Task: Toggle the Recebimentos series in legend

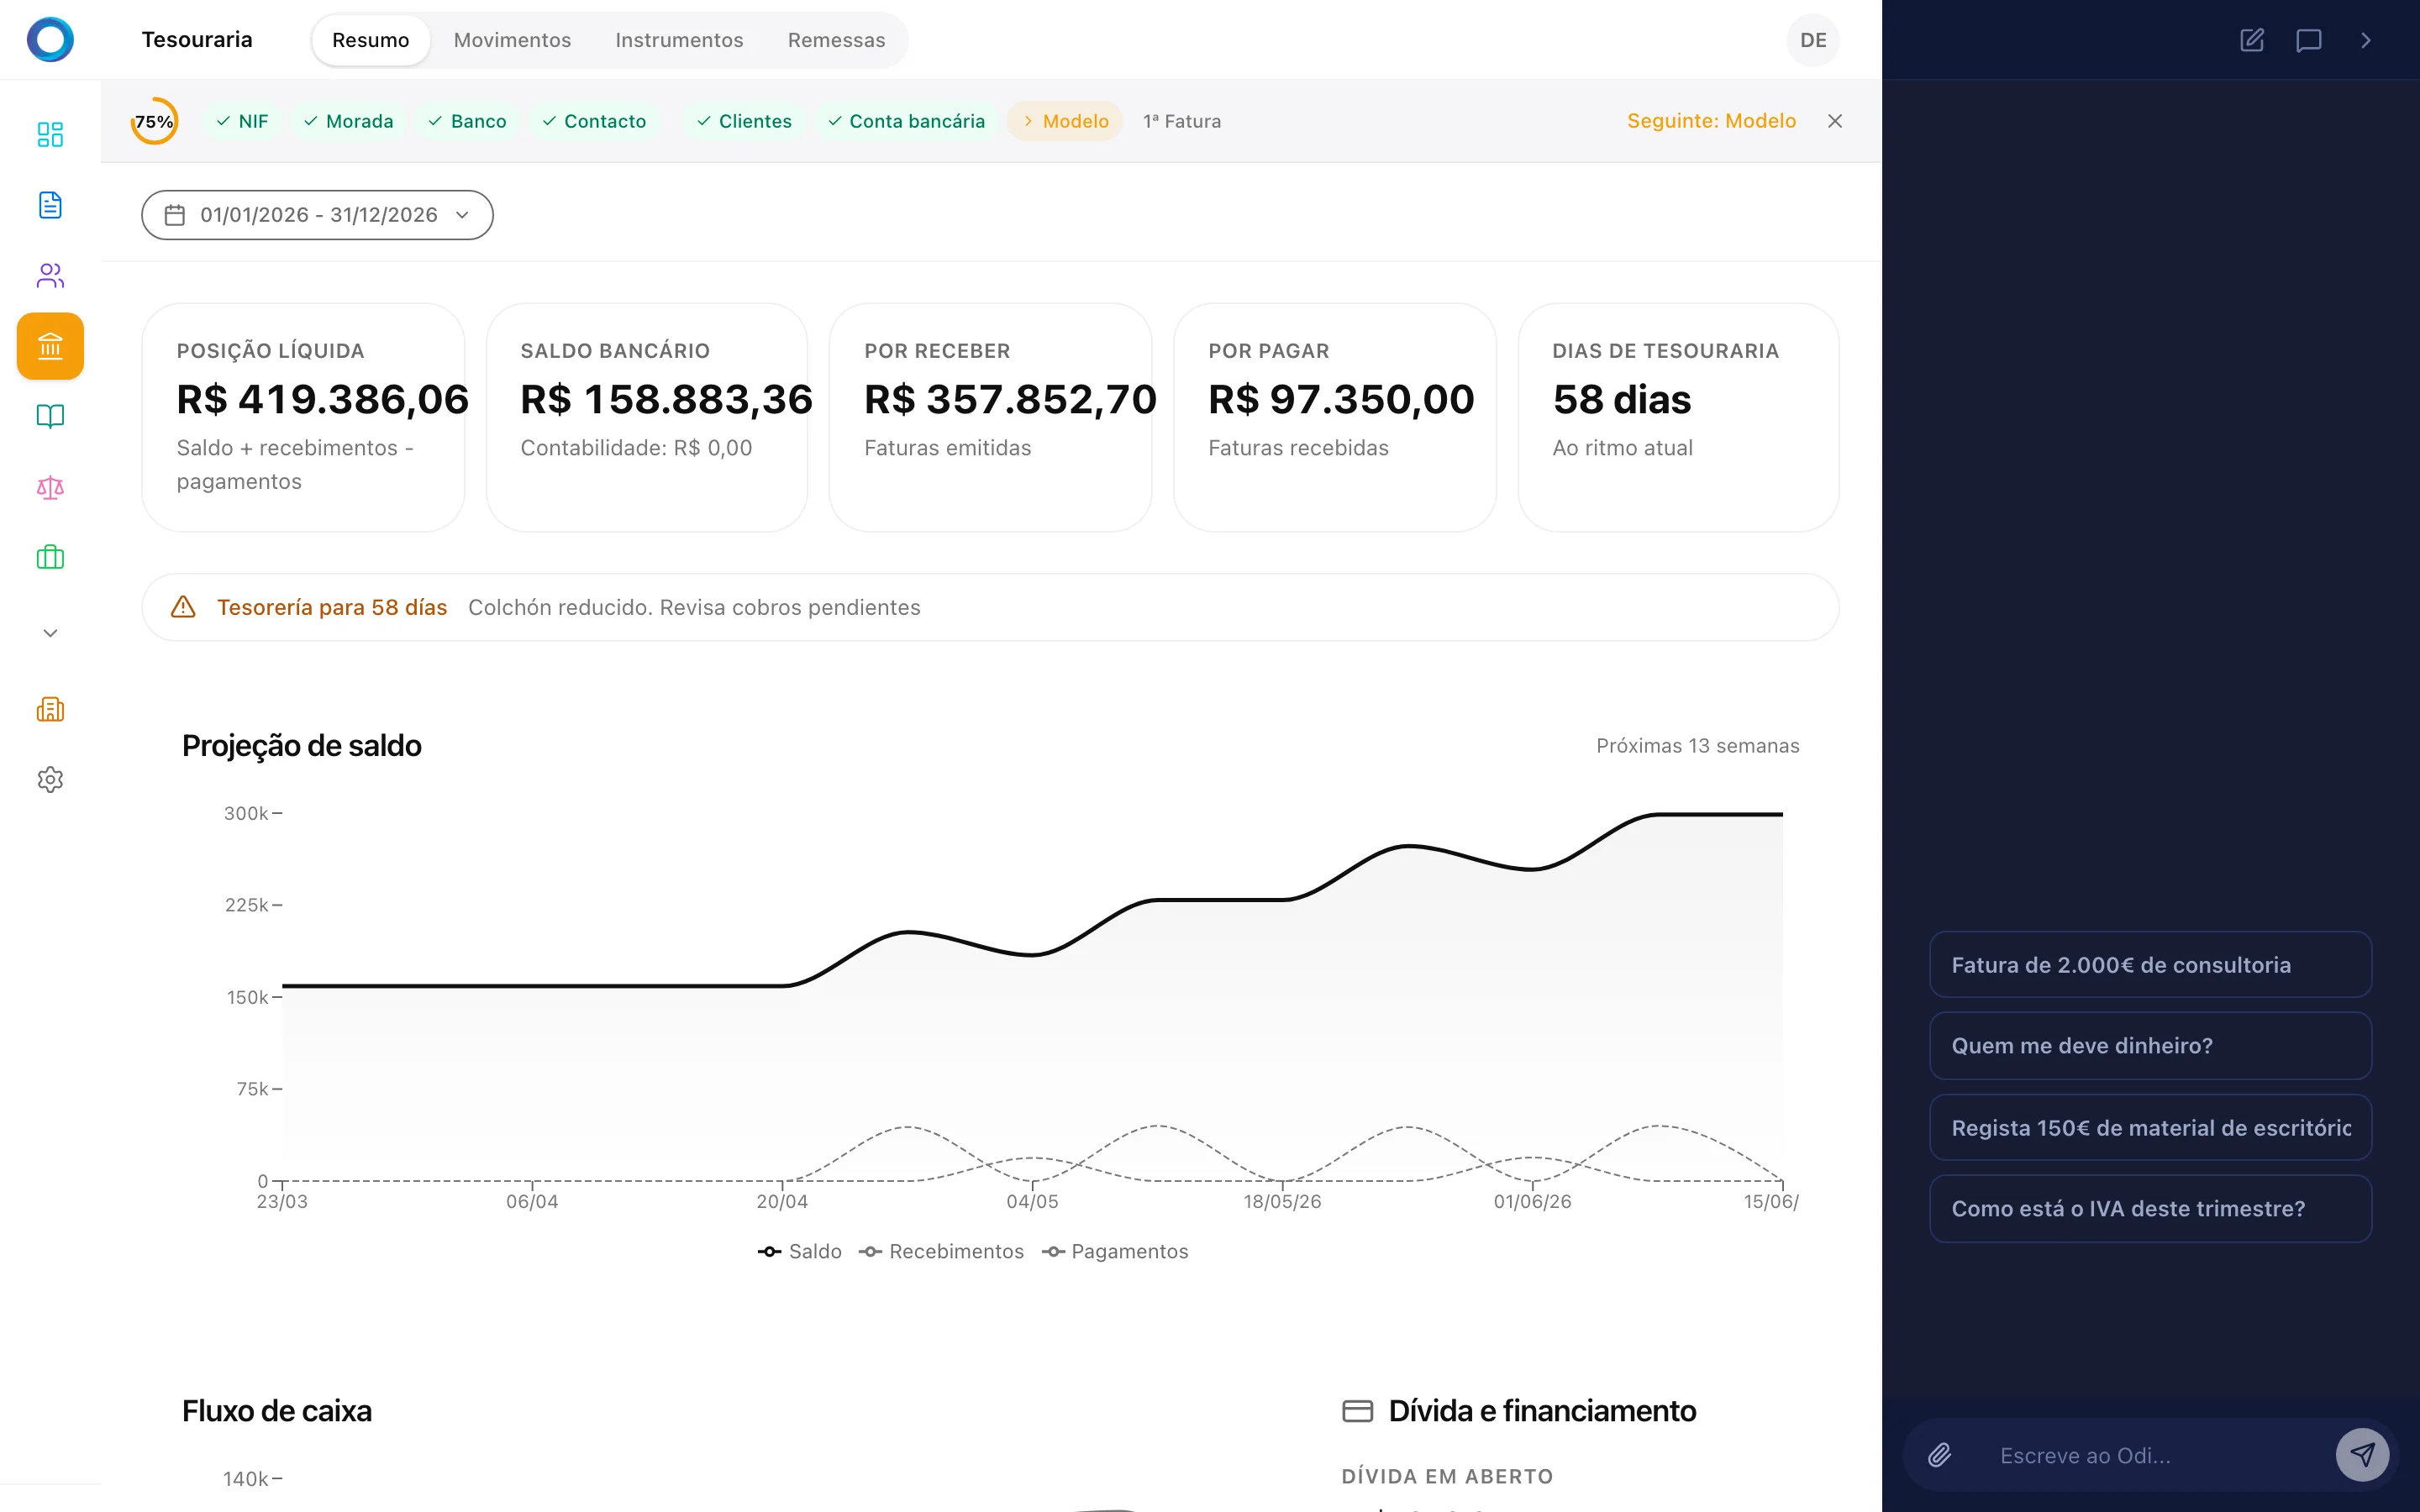Action: (x=941, y=1252)
